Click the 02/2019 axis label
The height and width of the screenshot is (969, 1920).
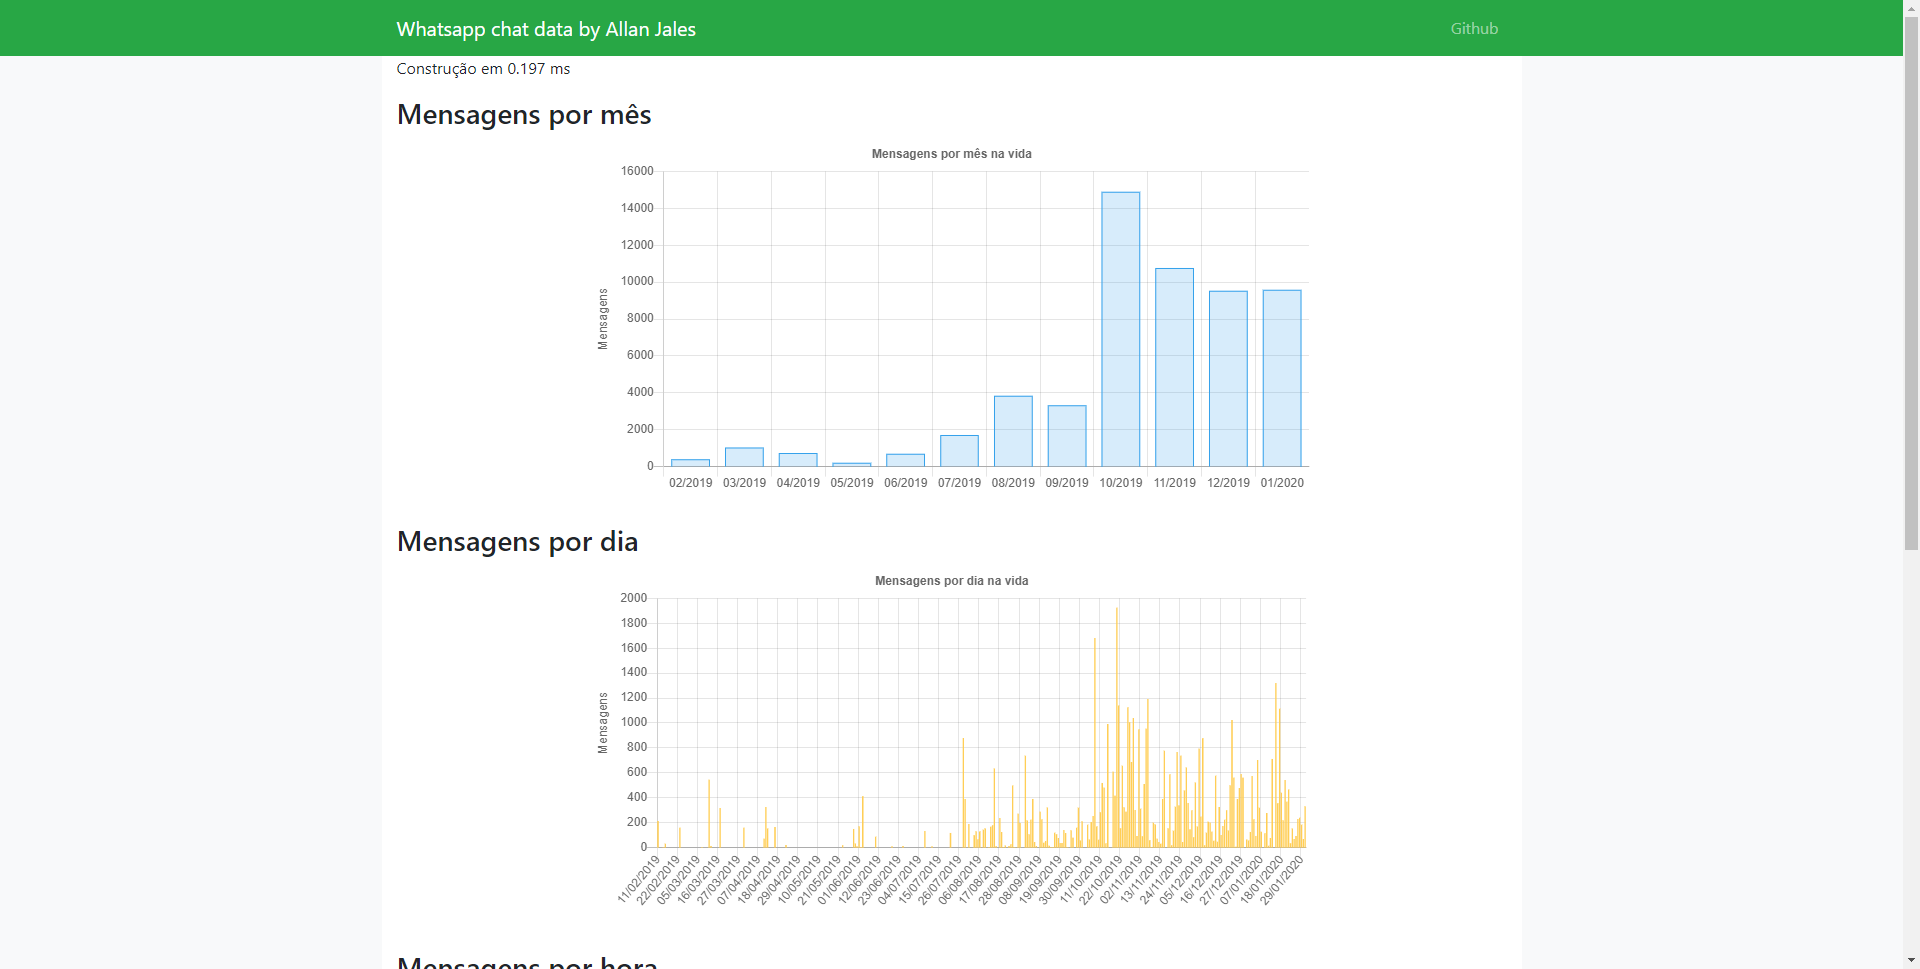tap(690, 482)
